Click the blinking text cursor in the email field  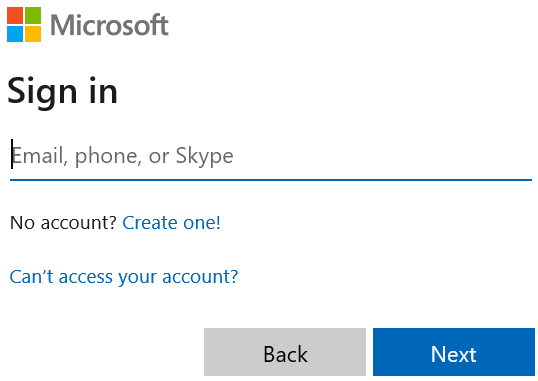(12, 154)
